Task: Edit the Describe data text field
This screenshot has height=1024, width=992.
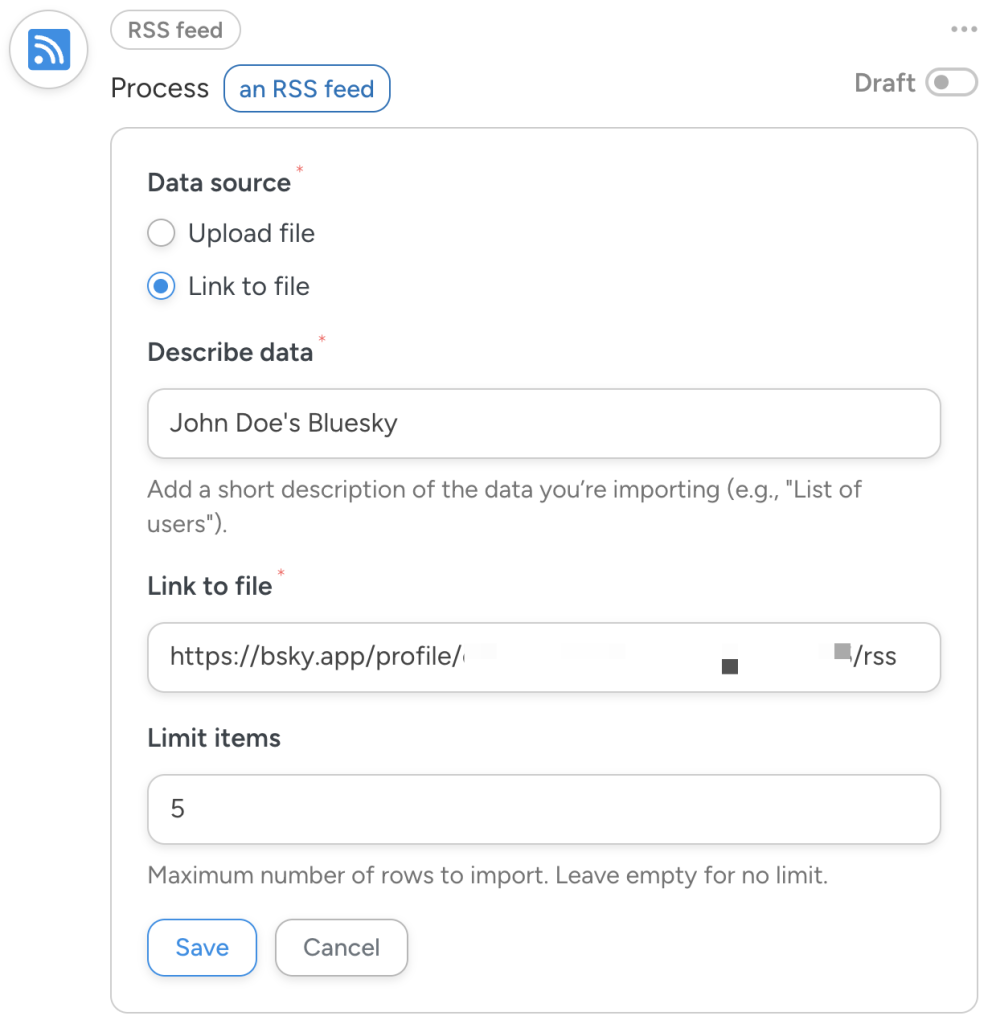Action: 544,423
